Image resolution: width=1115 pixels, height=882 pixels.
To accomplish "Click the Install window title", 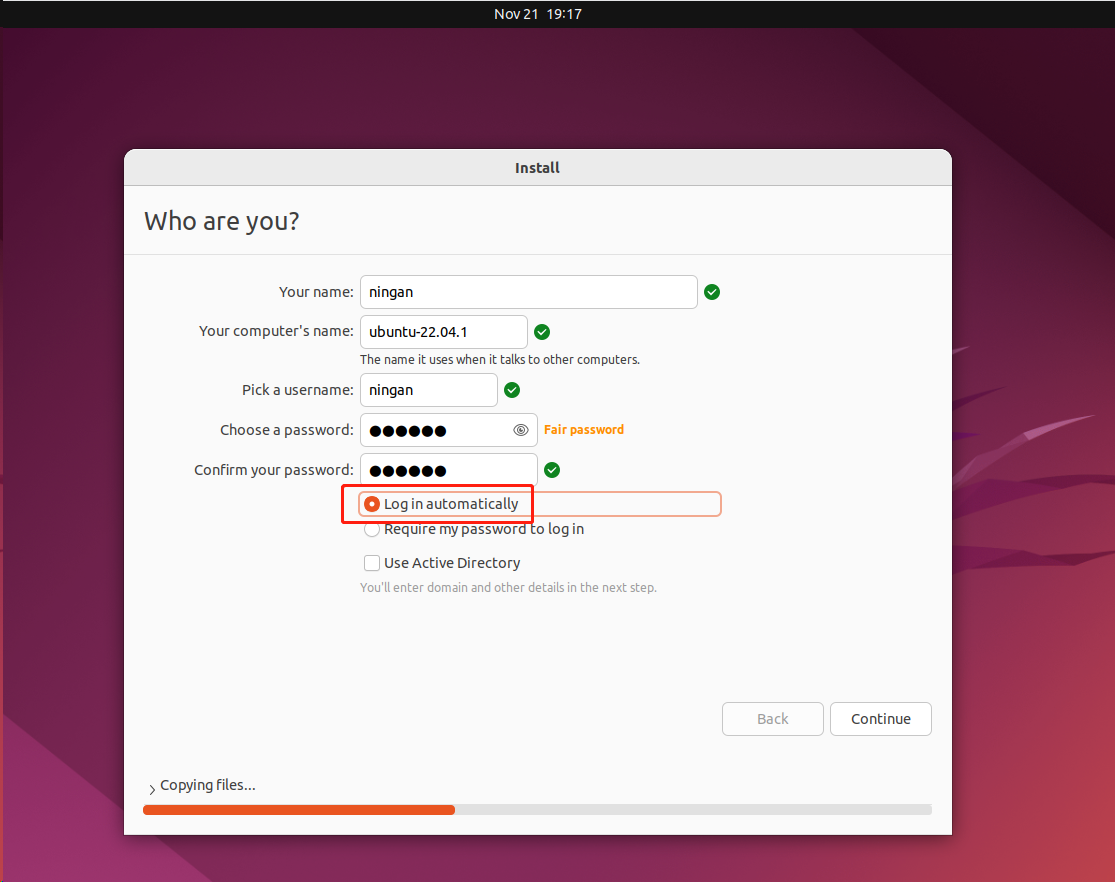I will click(x=537, y=168).
